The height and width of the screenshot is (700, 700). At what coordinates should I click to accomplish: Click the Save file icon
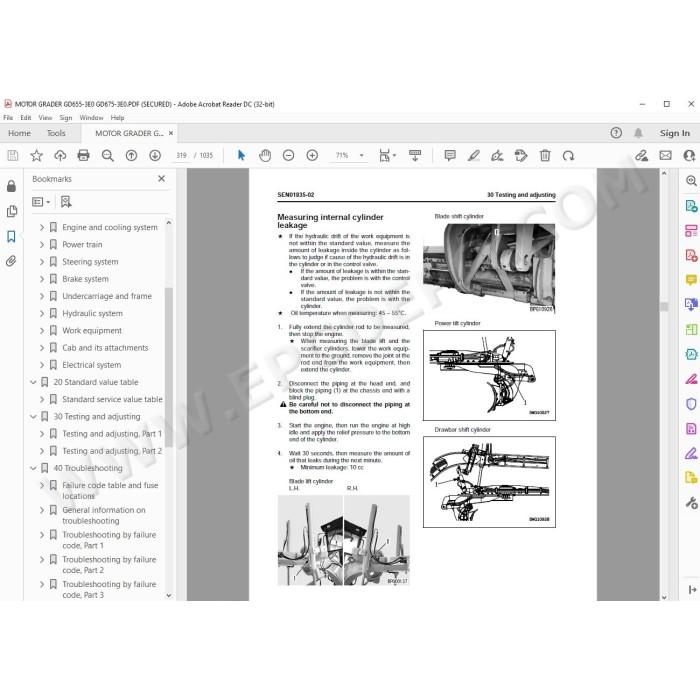(13, 155)
